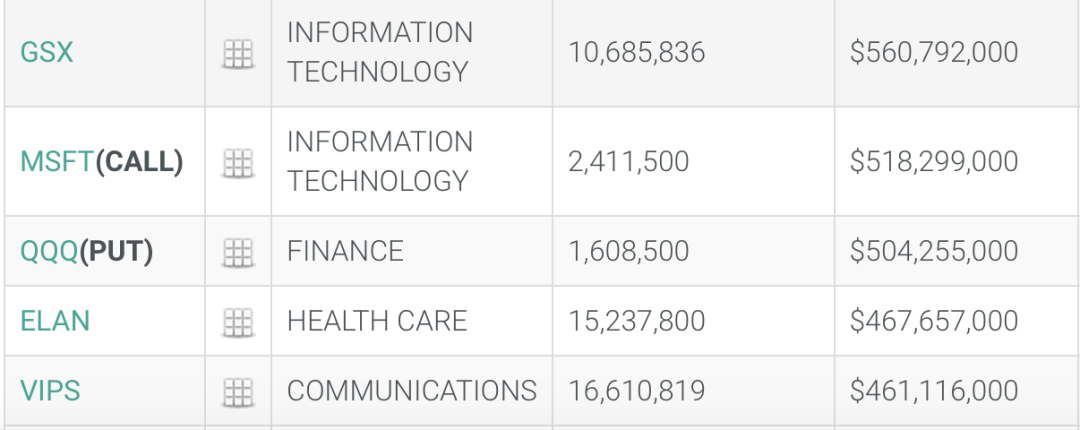Image resolution: width=1080 pixels, height=430 pixels.
Task: Click the Health Care sector cell
Action: (377, 321)
